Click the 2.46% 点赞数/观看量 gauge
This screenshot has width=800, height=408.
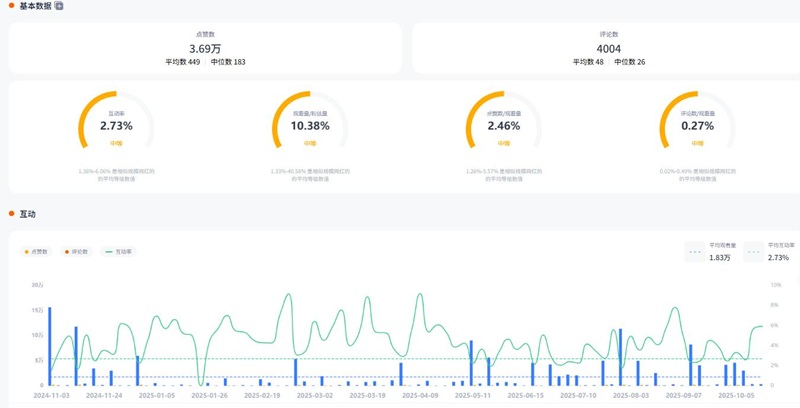pyautogui.click(x=504, y=125)
